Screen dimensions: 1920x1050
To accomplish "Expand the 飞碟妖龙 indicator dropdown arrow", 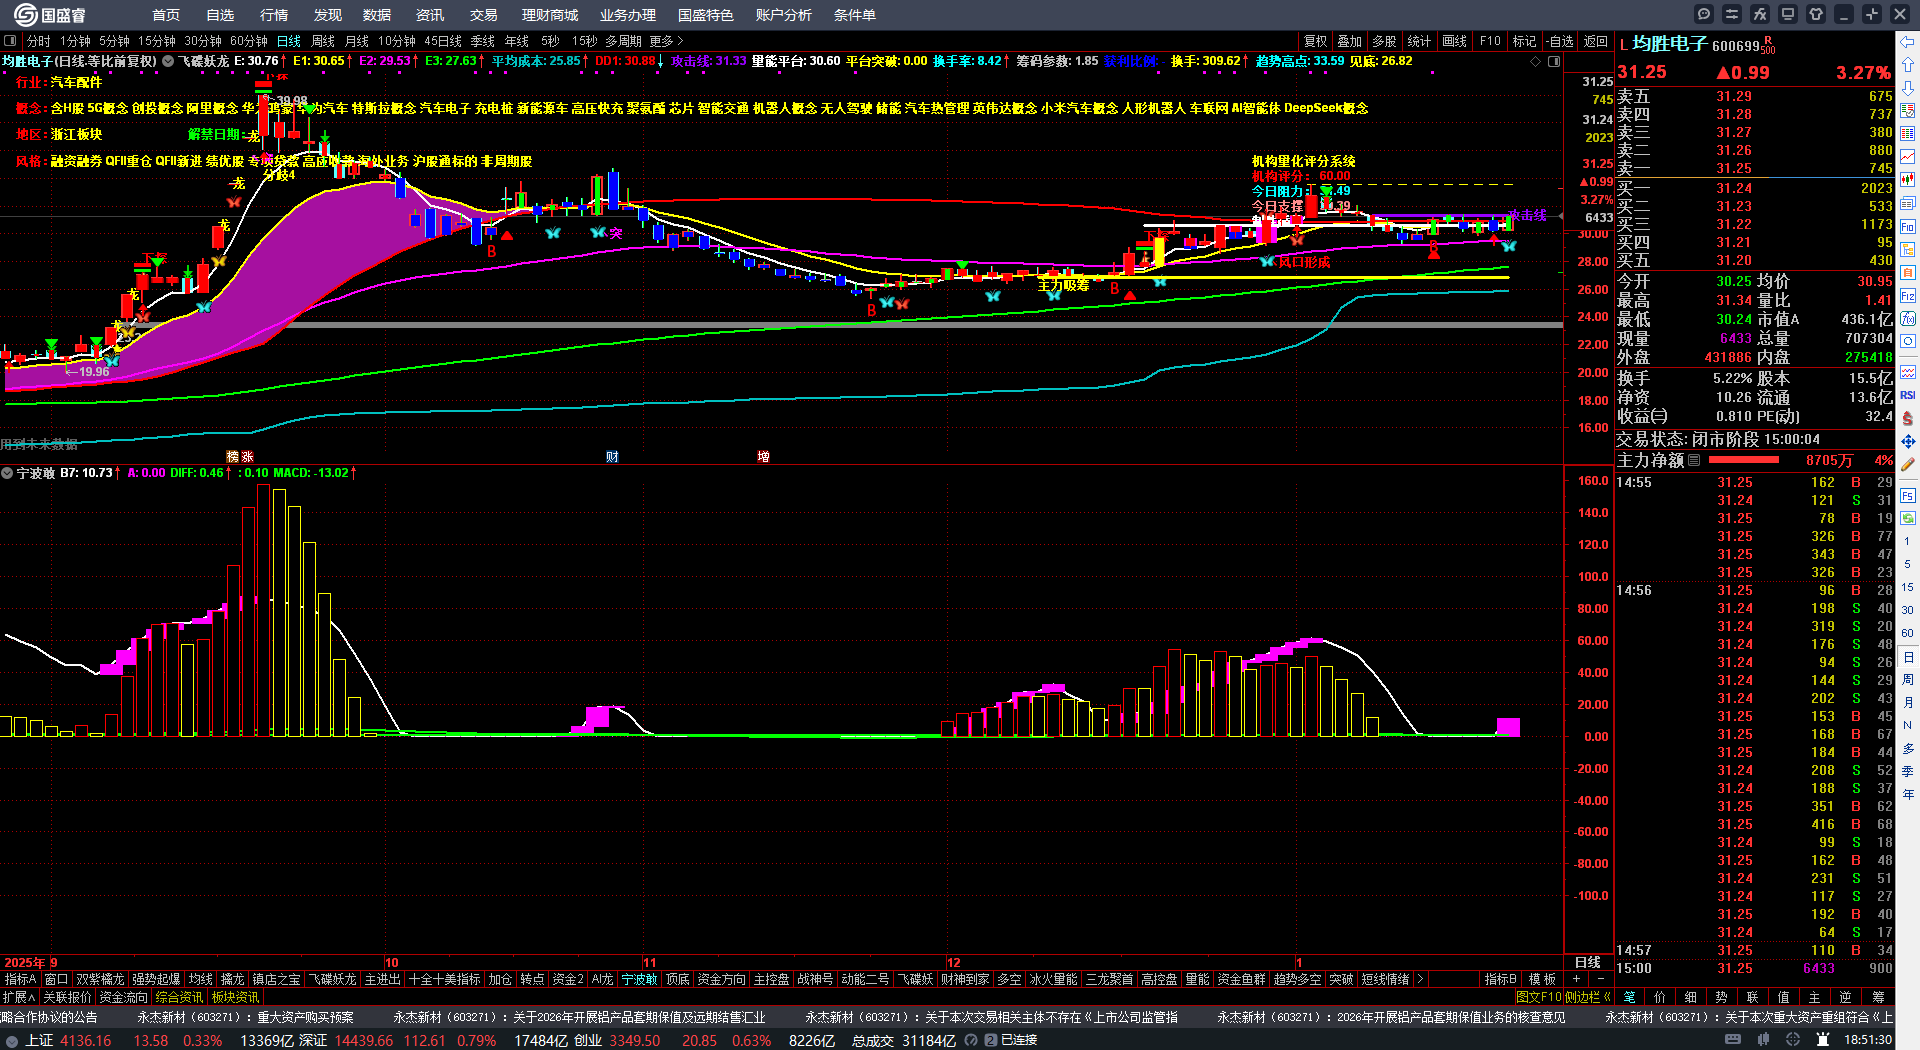I will [x=169, y=61].
